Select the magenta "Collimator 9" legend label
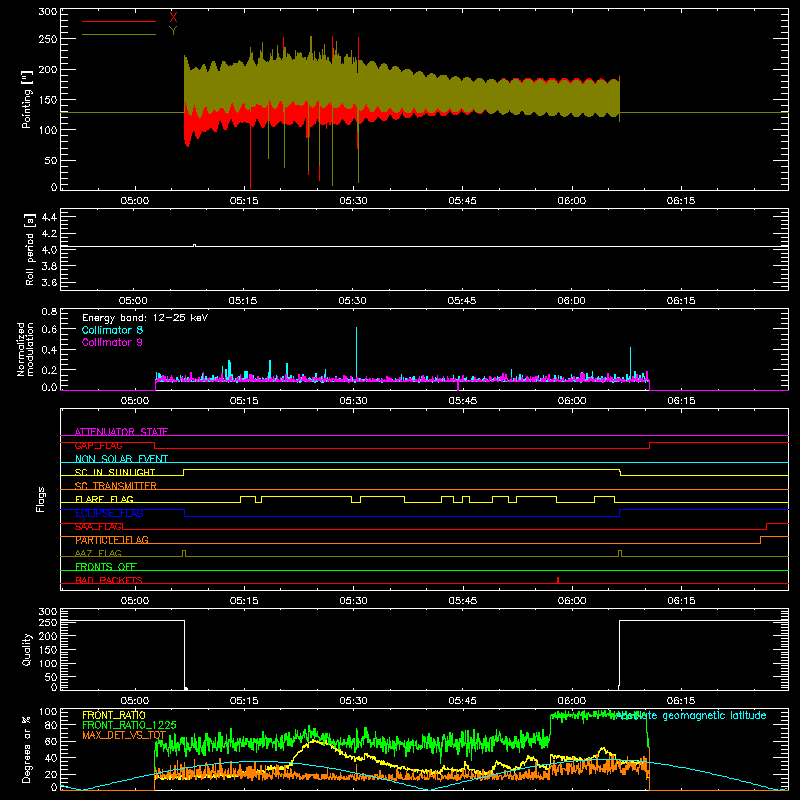The width and height of the screenshot is (800, 800). pyautogui.click(x=112, y=342)
